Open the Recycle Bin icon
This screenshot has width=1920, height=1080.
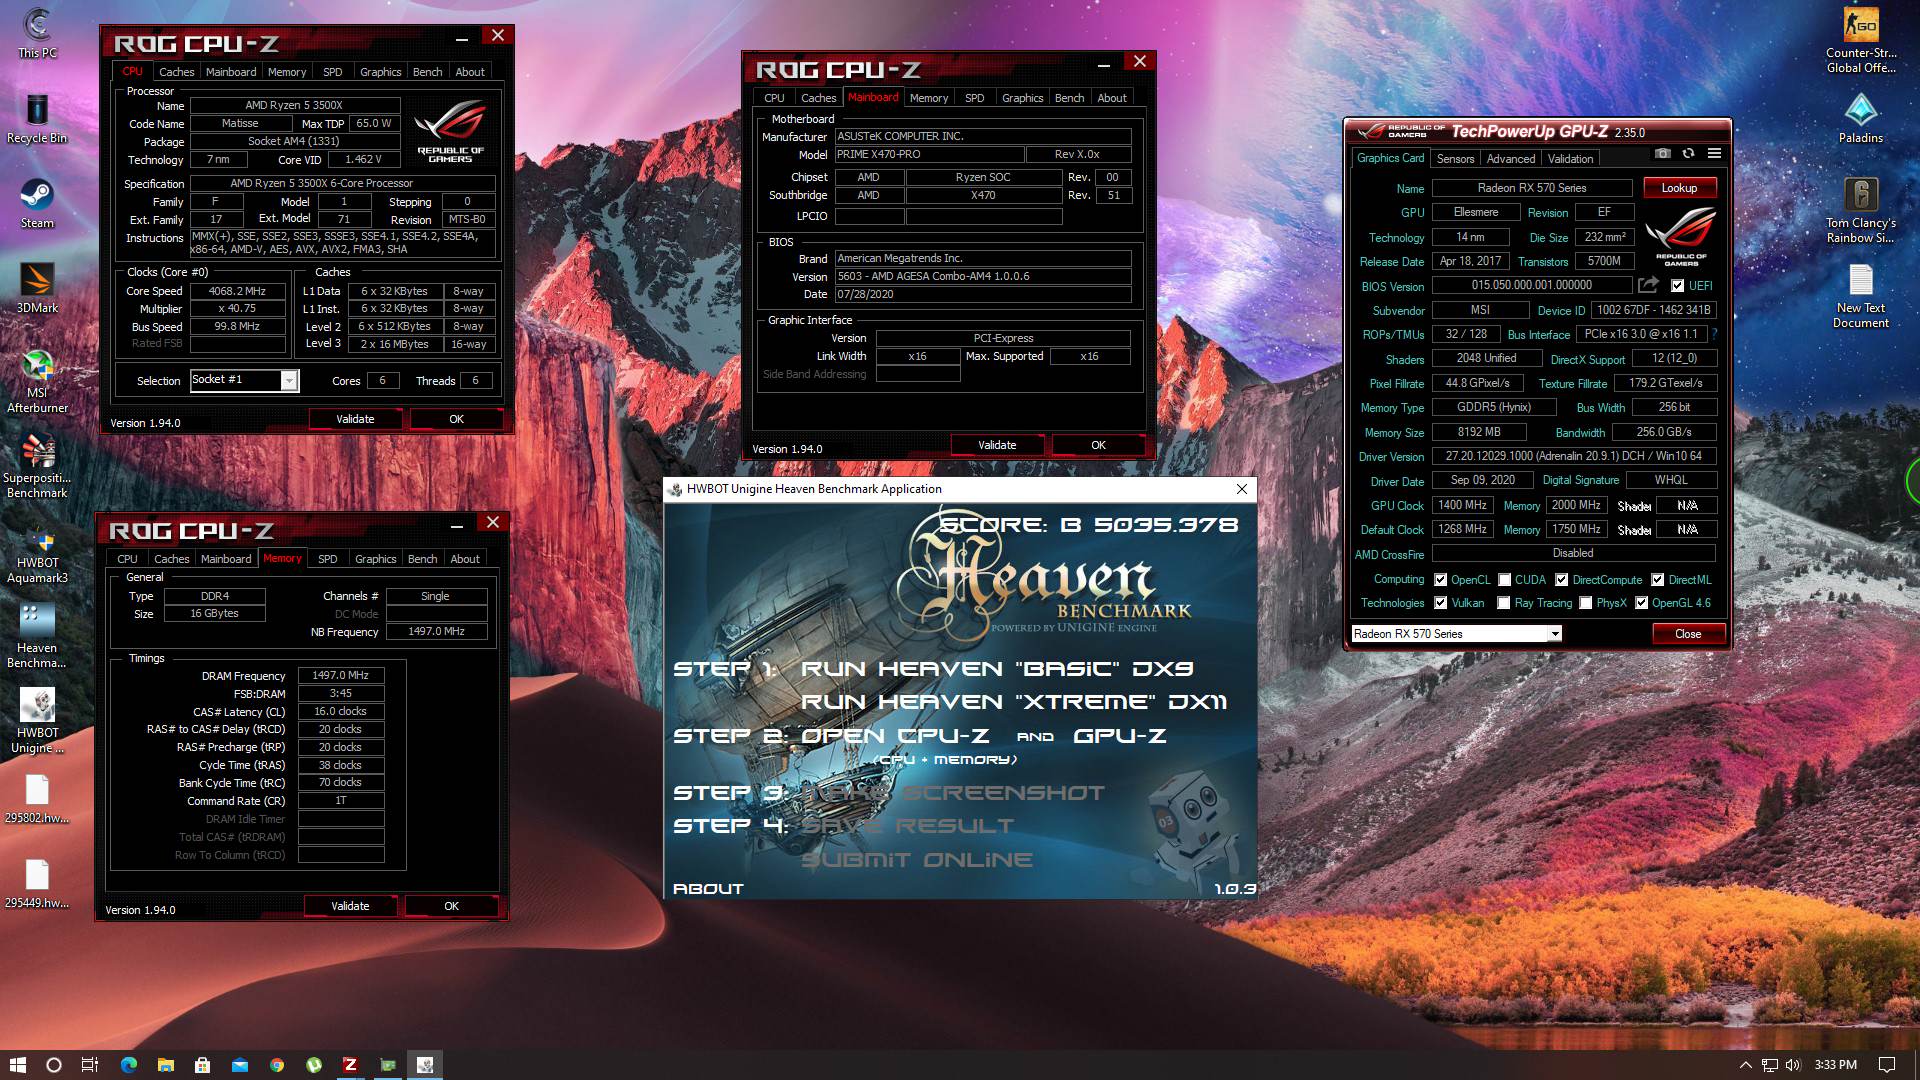click(37, 118)
